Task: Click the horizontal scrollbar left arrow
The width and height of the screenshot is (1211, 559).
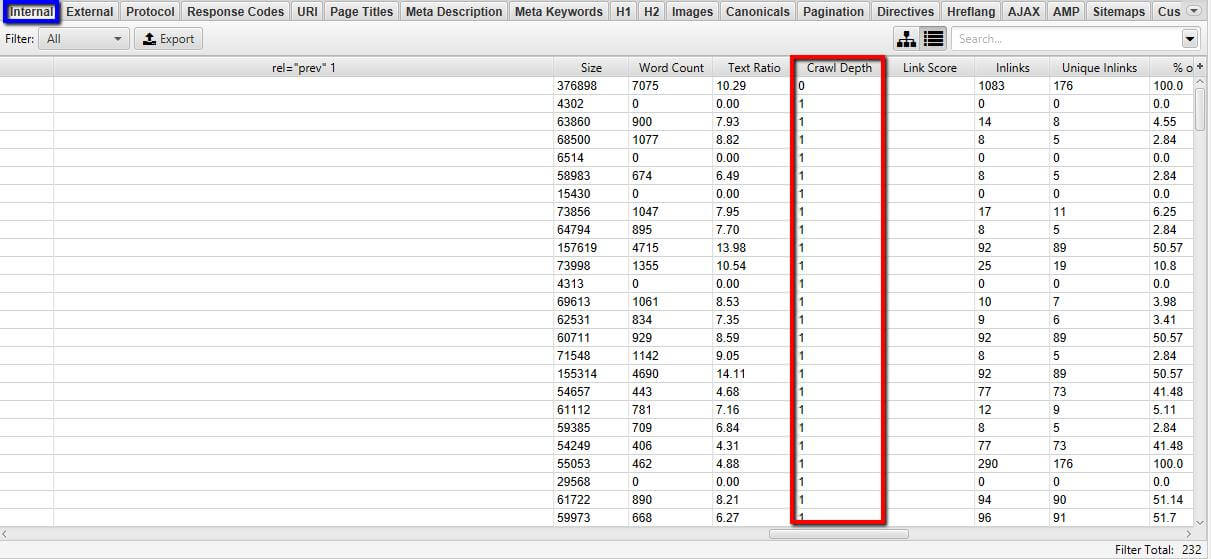Action: pos(5,534)
